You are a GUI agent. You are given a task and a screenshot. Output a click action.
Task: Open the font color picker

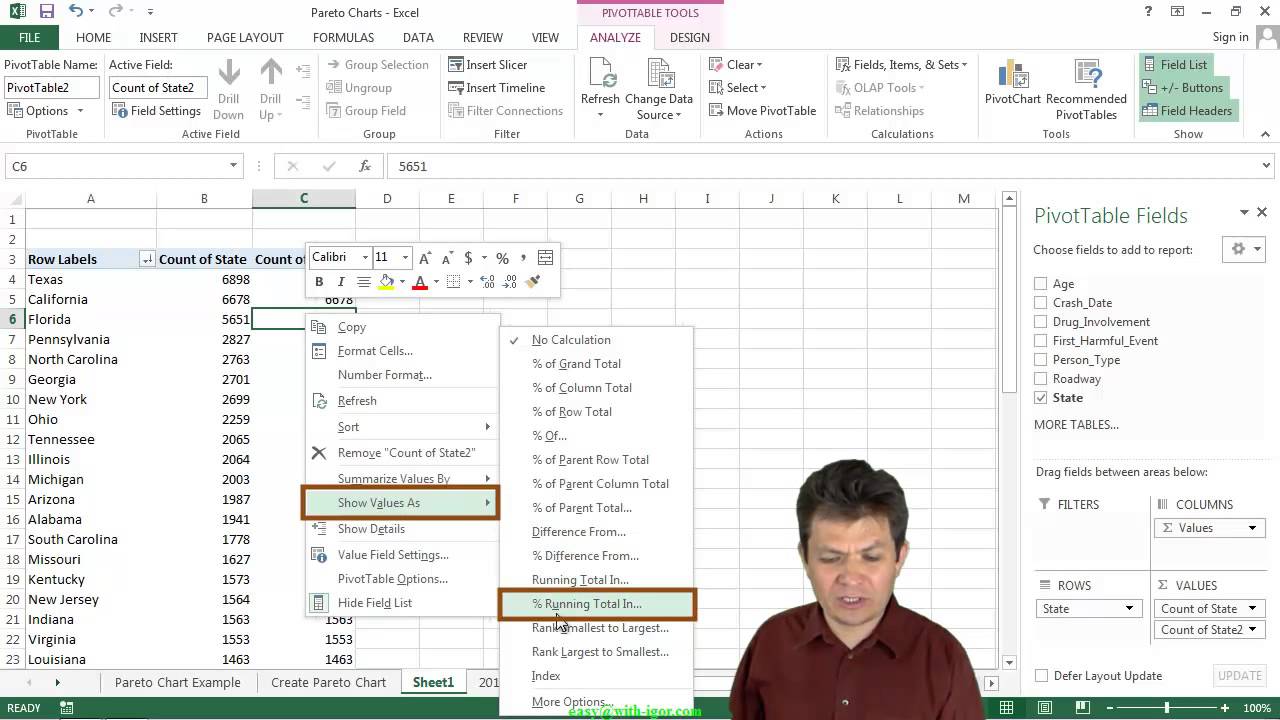coord(436,282)
